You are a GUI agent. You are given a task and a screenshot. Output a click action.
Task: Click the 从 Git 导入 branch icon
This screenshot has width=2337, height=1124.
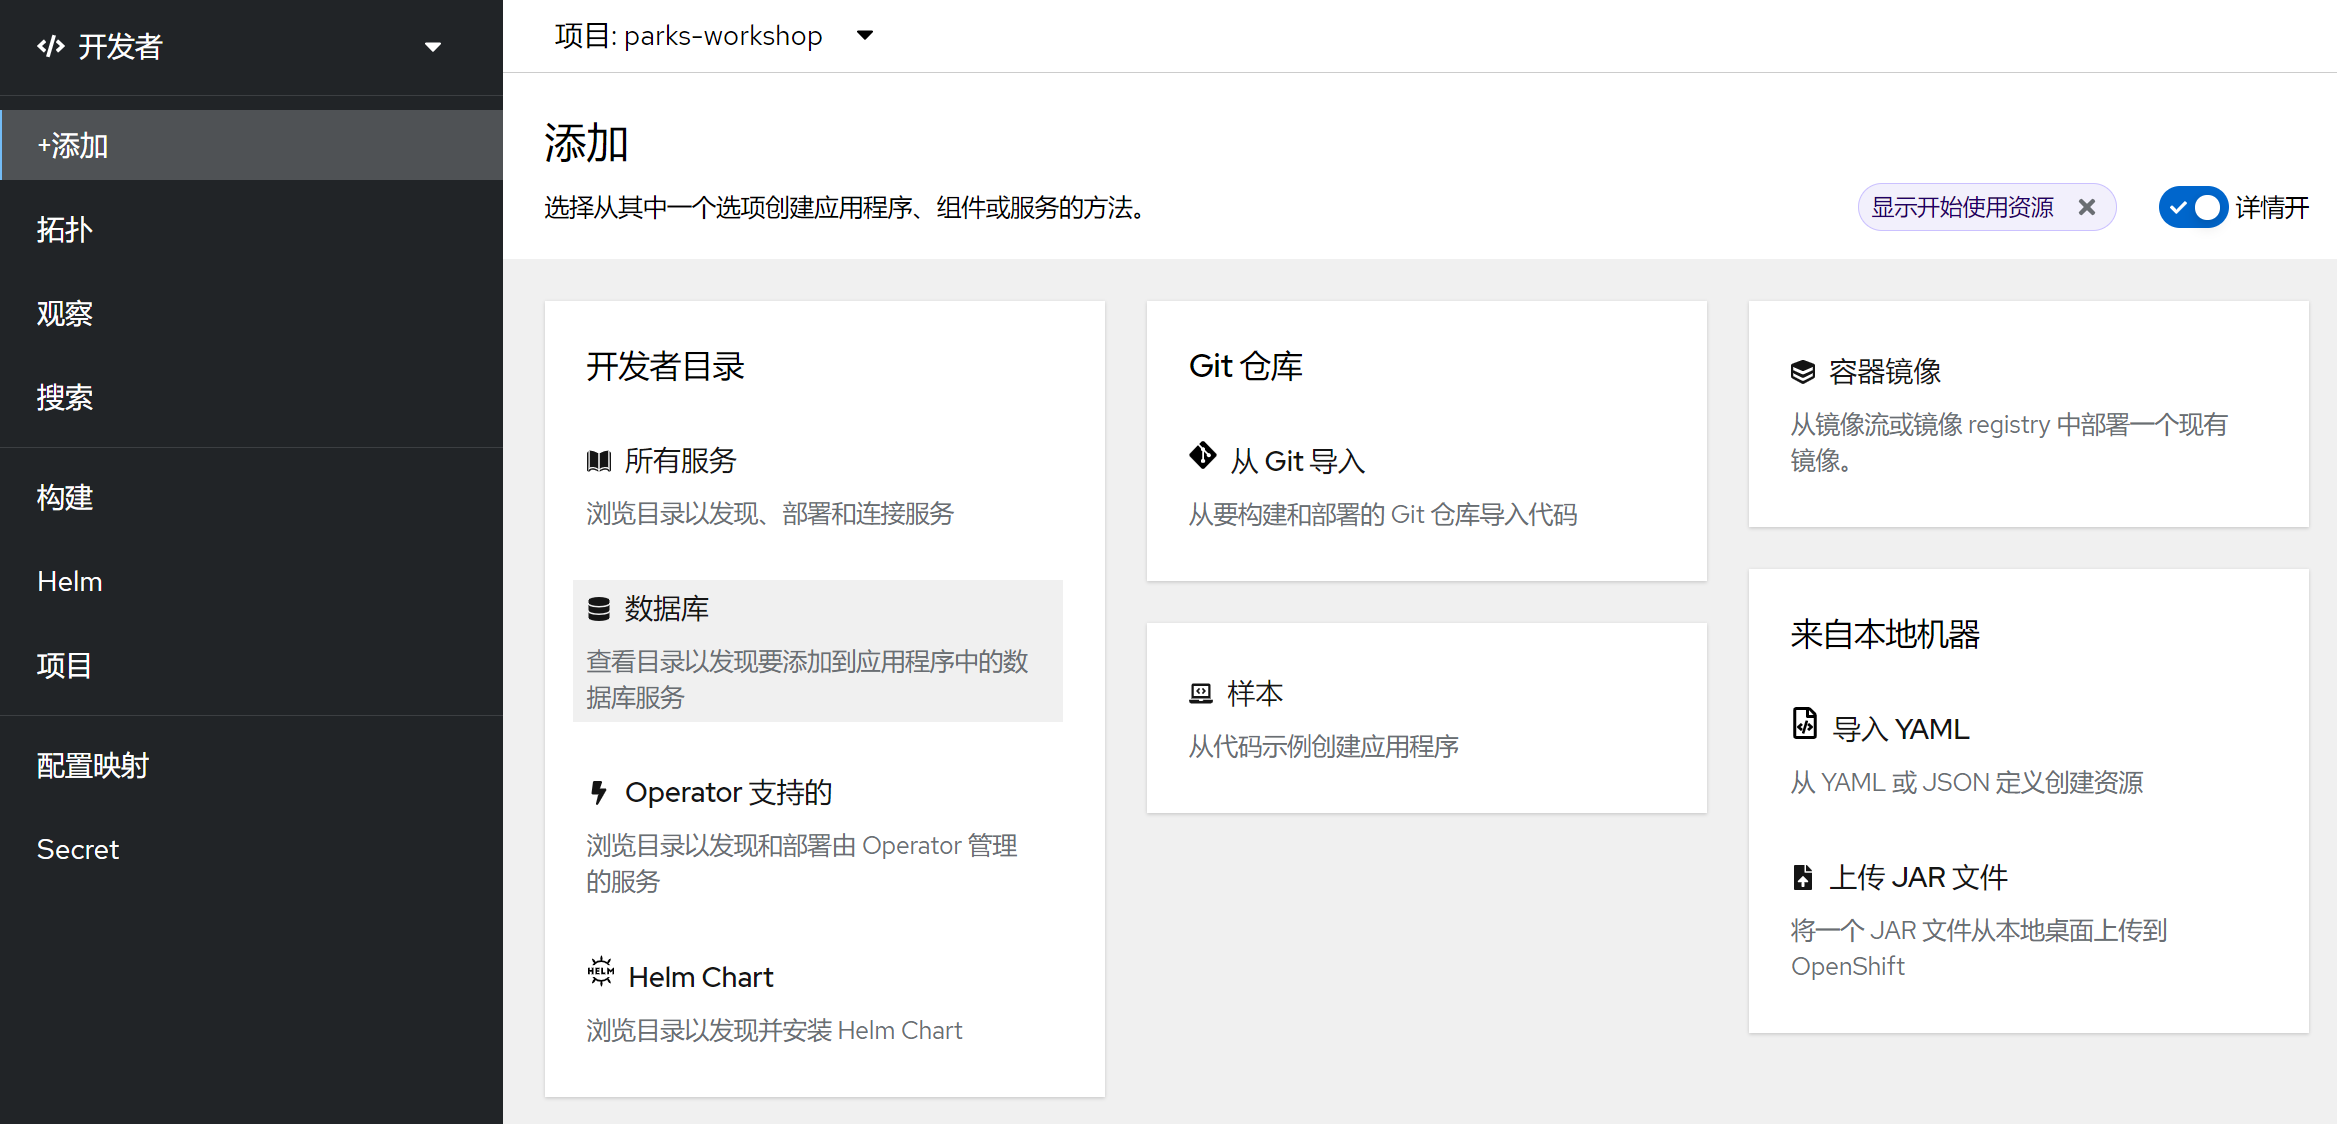pyautogui.click(x=1204, y=457)
